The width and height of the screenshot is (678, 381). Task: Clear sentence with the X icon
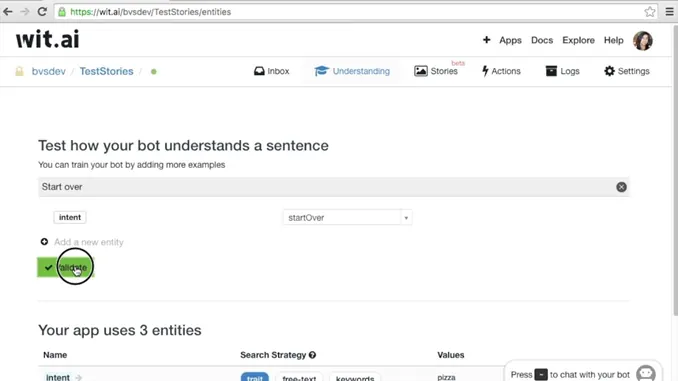click(621, 187)
